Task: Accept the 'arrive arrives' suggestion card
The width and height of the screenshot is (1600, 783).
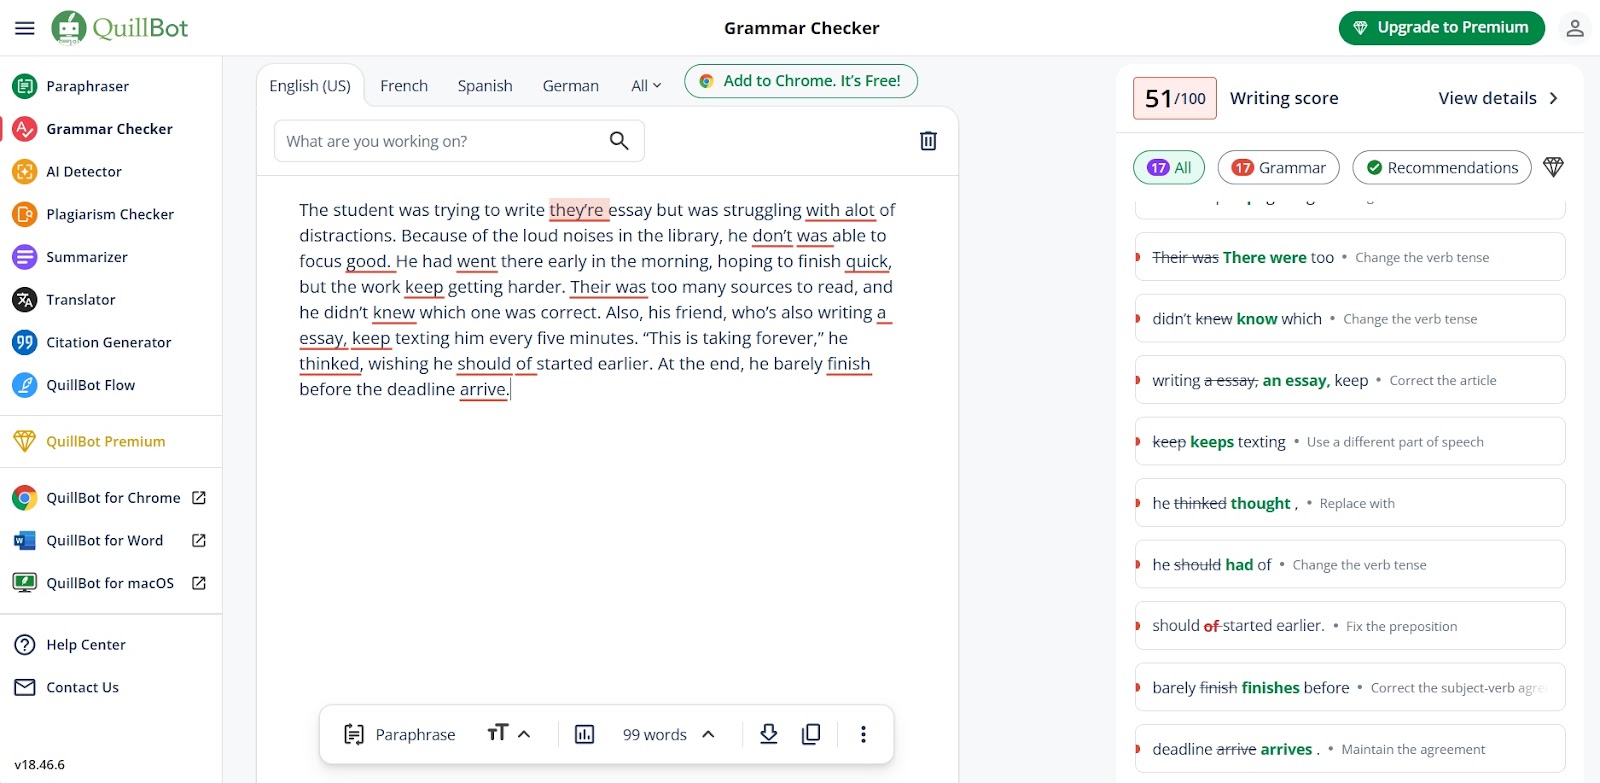Action: [1350, 749]
